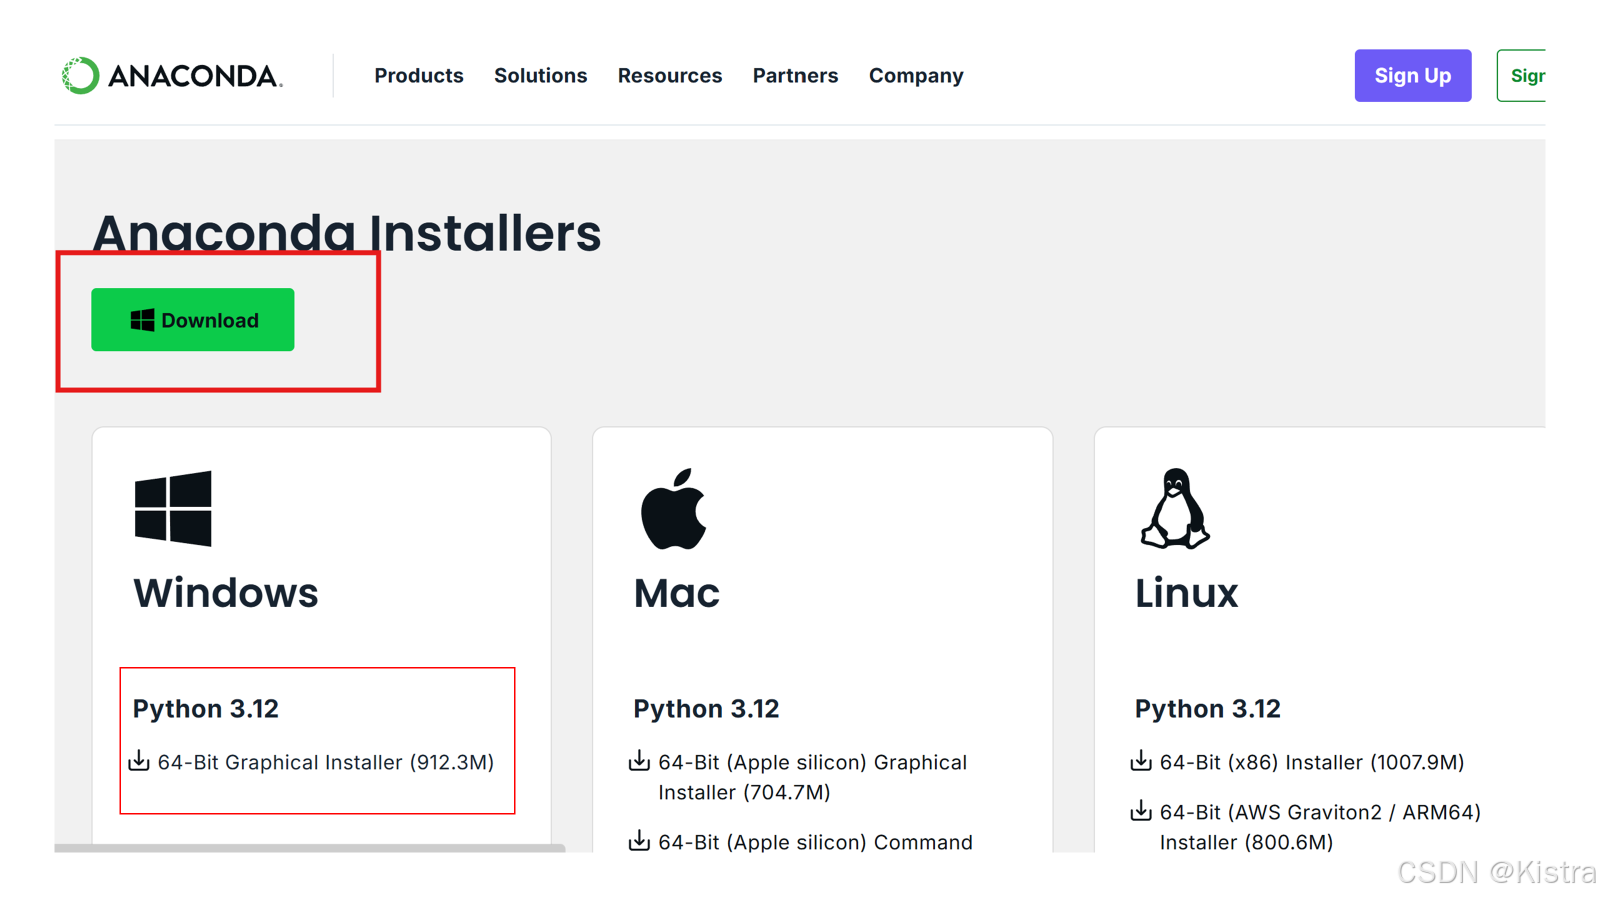The width and height of the screenshot is (1600, 900).
Task: Click the Windows card title
Action: 226,593
